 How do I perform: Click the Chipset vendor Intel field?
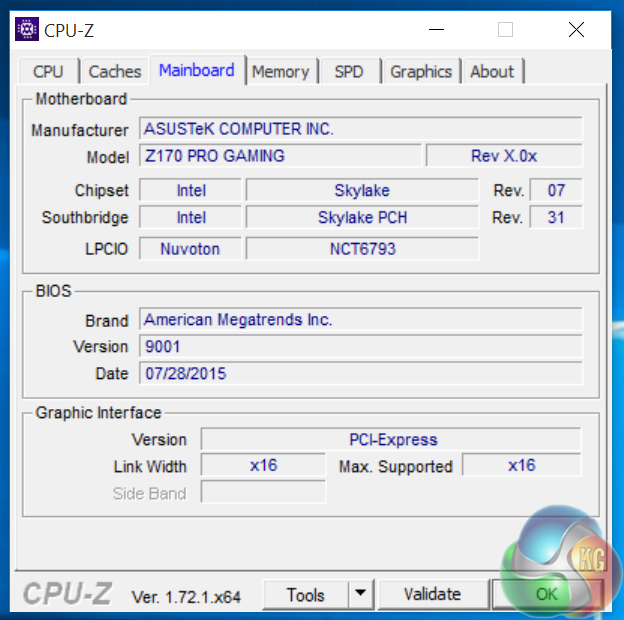[x=191, y=190]
